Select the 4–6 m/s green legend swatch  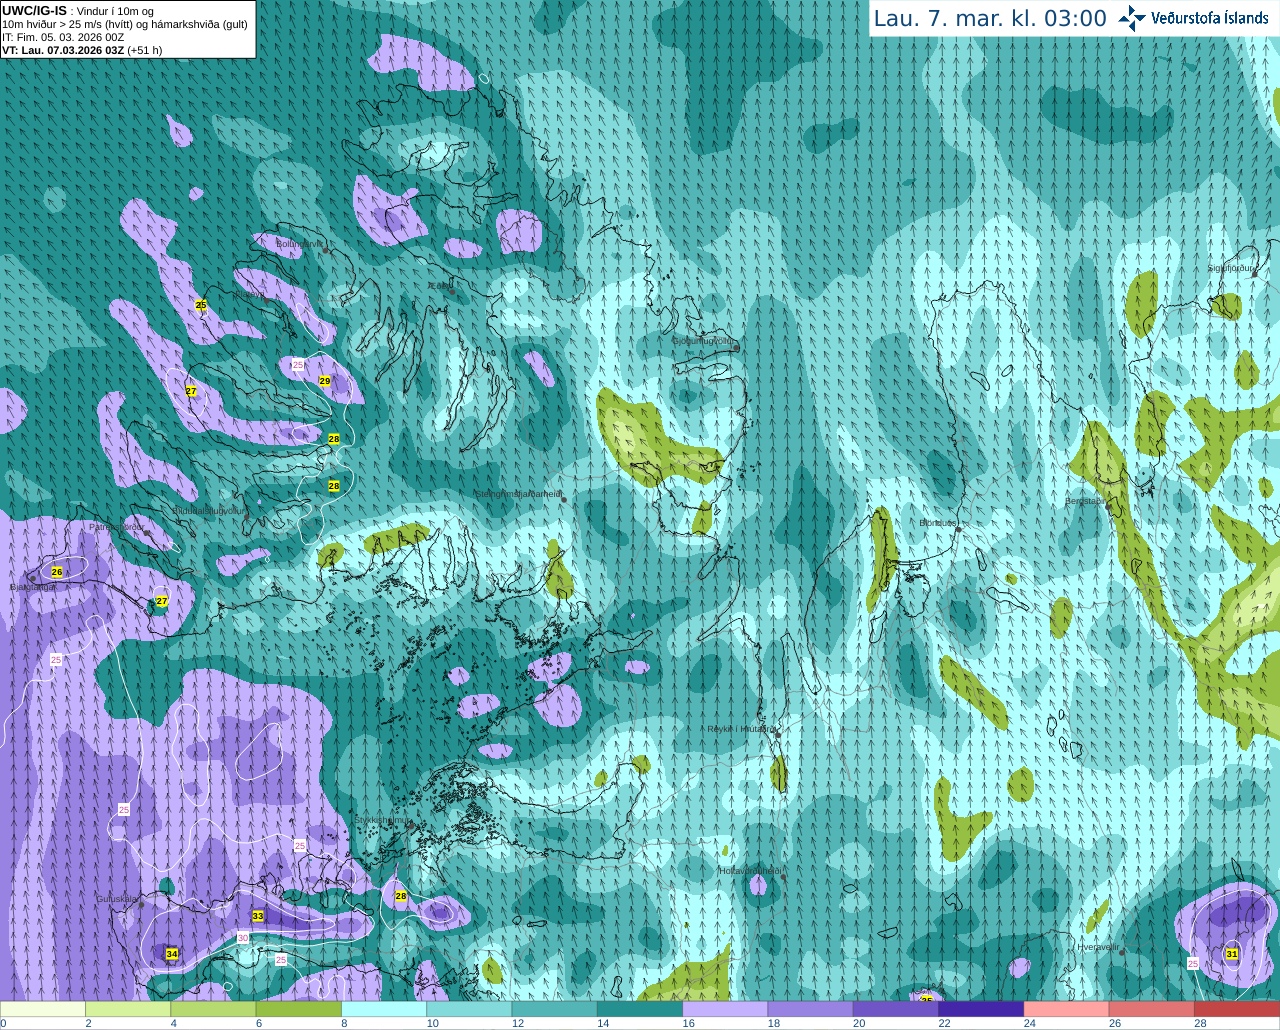click(214, 1009)
